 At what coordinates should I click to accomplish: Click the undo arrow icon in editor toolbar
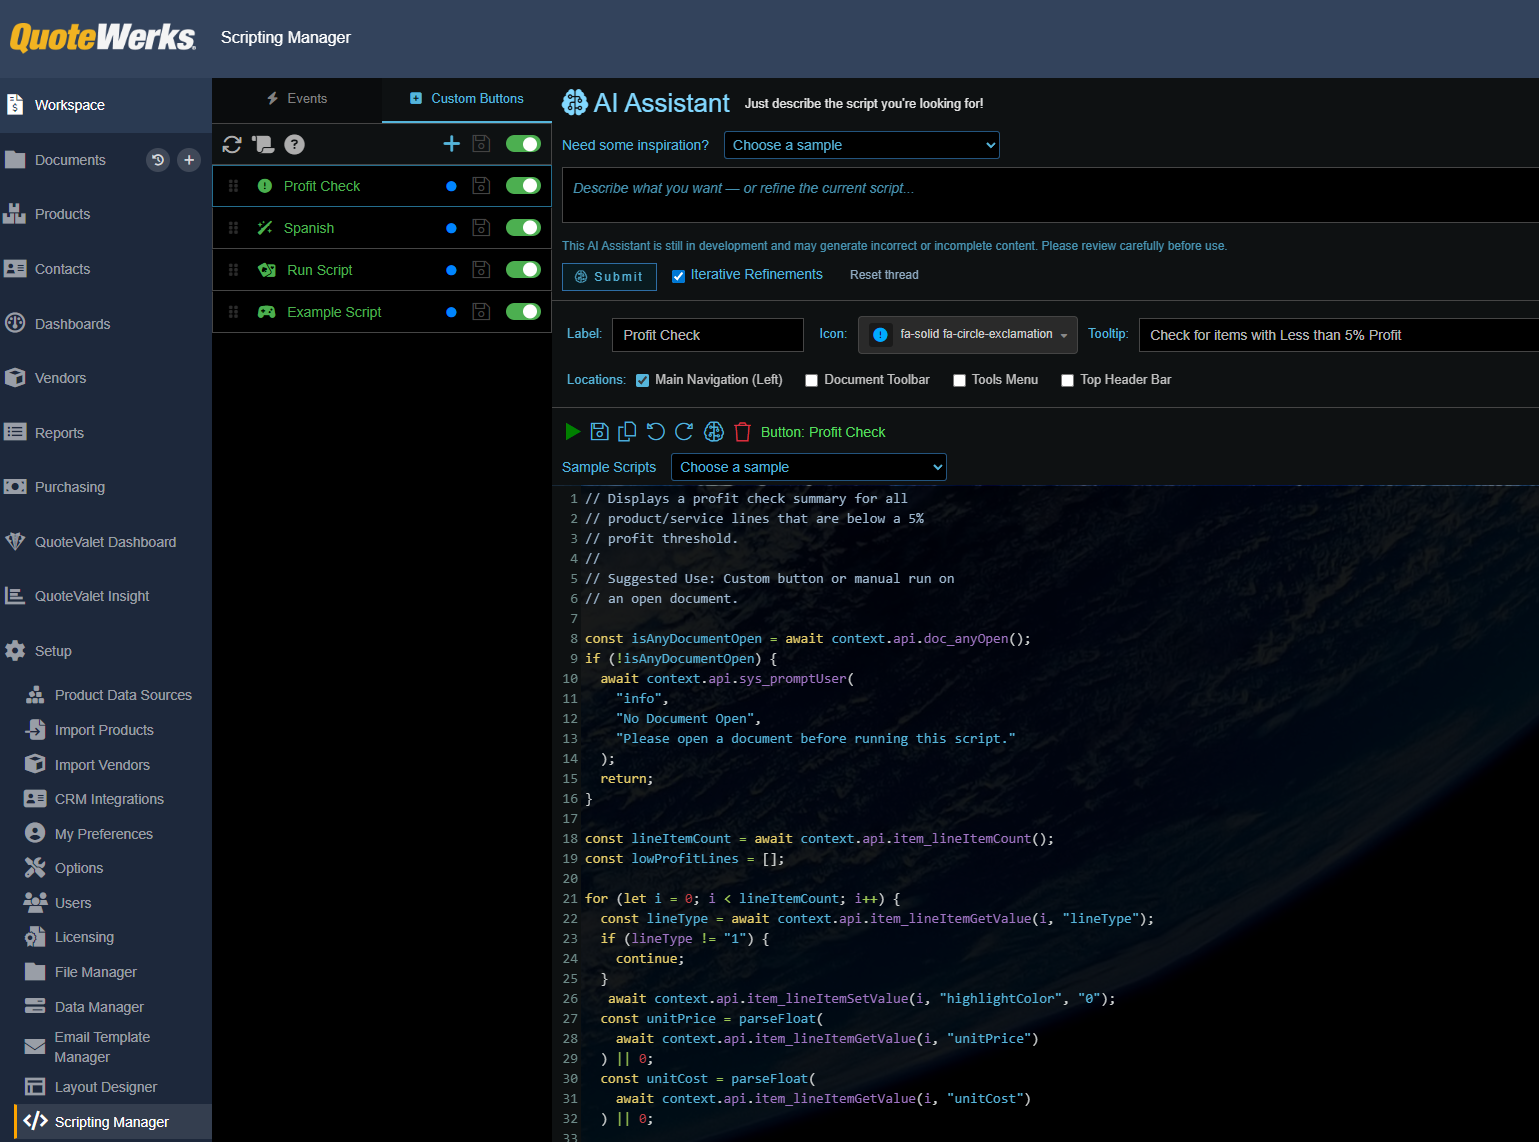(656, 431)
